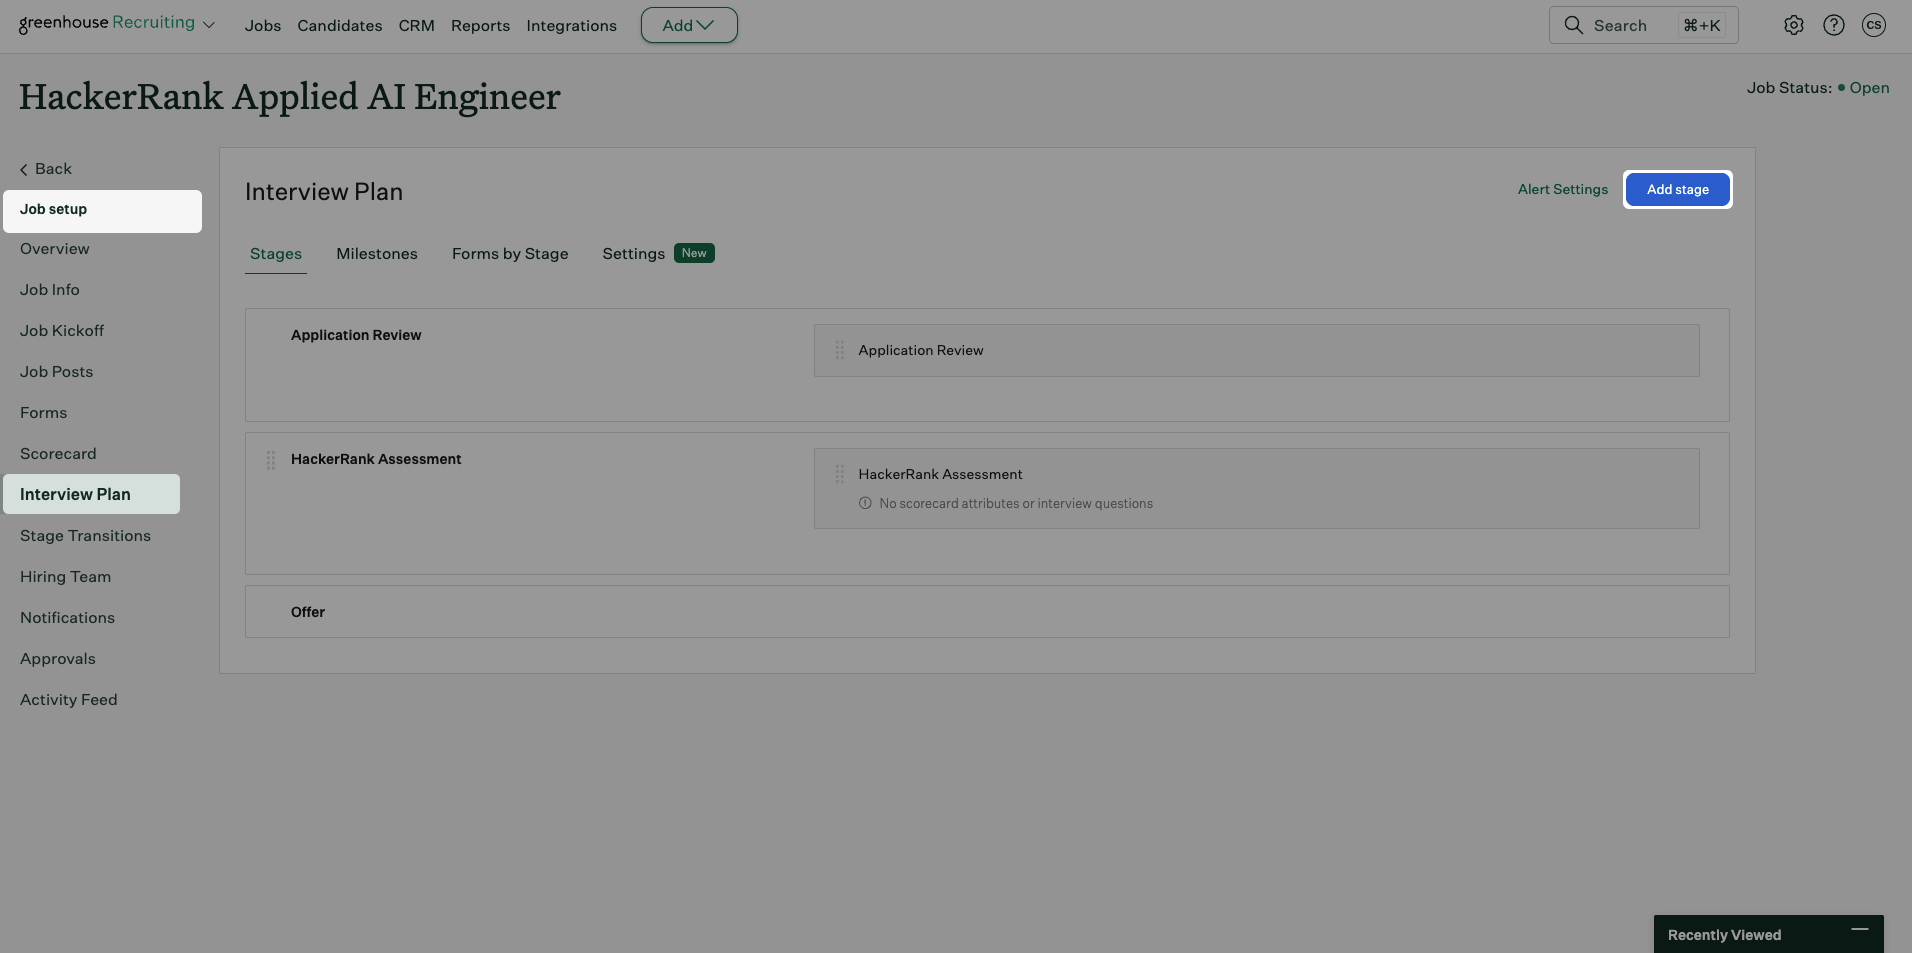Click the info icon beside no scorecard attributes
This screenshot has width=1912, height=953.
tap(865, 503)
